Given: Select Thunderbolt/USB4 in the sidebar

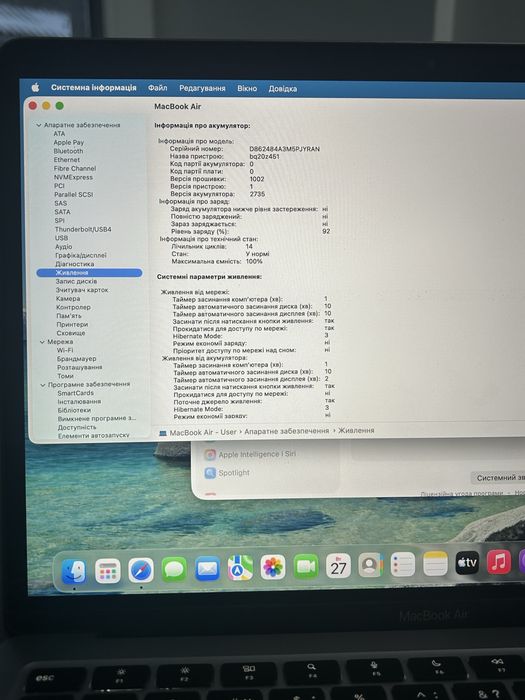Looking at the screenshot, I should (x=83, y=229).
